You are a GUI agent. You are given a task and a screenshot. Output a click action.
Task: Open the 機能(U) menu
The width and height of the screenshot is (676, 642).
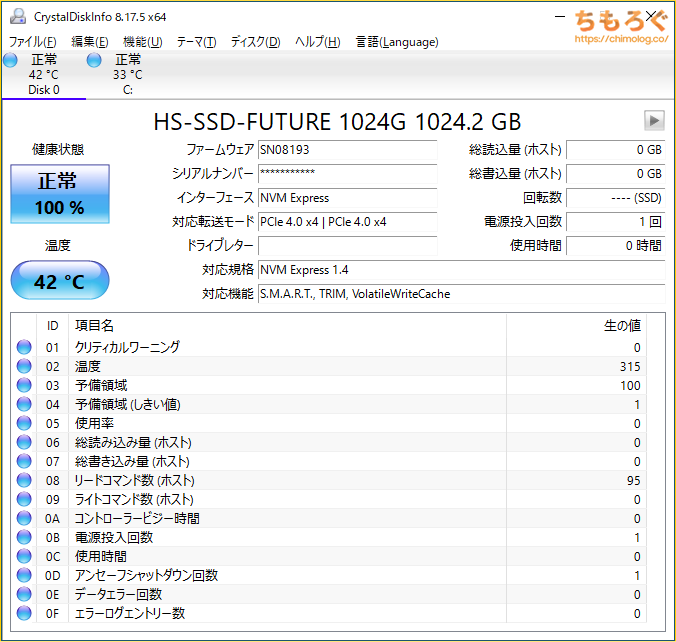pos(143,42)
